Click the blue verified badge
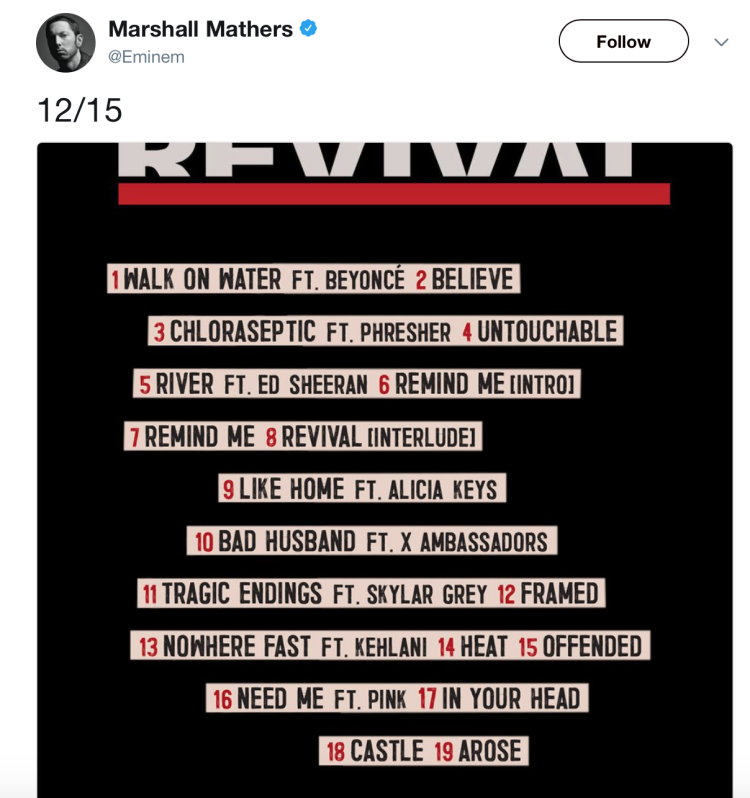750x798 pixels. point(309,29)
